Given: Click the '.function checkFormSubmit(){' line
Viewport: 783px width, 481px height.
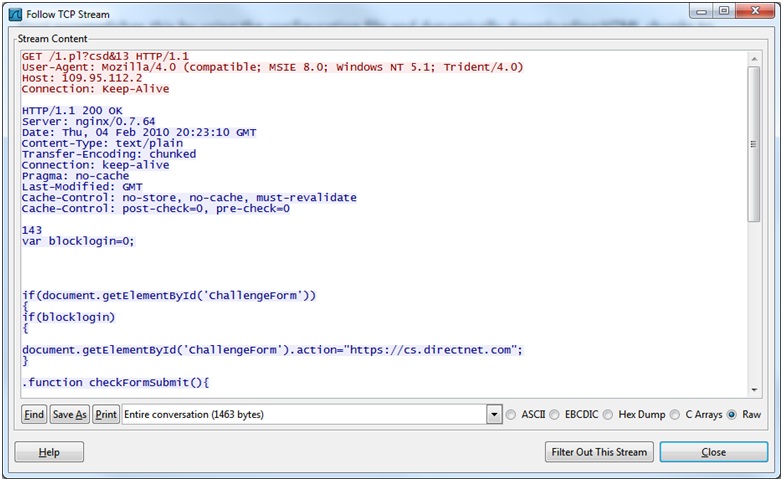Looking at the screenshot, I should pyautogui.click(x=116, y=383).
